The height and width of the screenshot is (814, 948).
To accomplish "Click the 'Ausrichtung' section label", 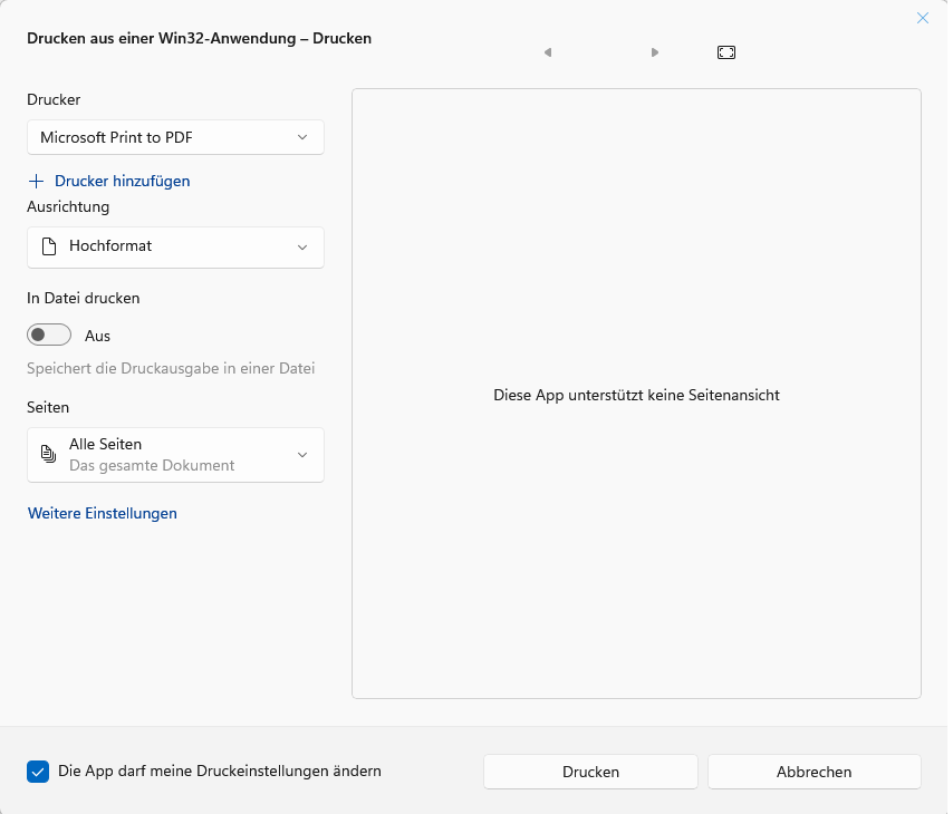I will tap(68, 207).
